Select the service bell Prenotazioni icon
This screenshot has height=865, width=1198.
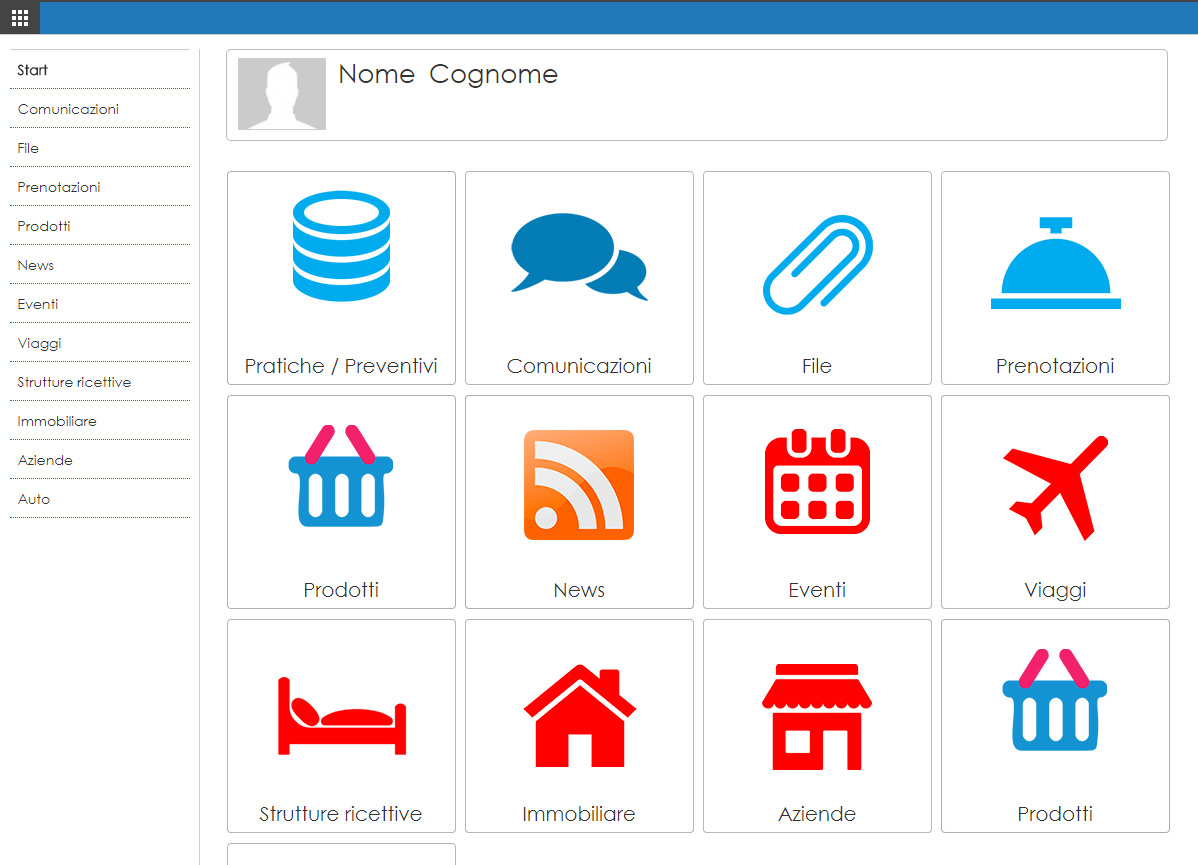(1055, 264)
